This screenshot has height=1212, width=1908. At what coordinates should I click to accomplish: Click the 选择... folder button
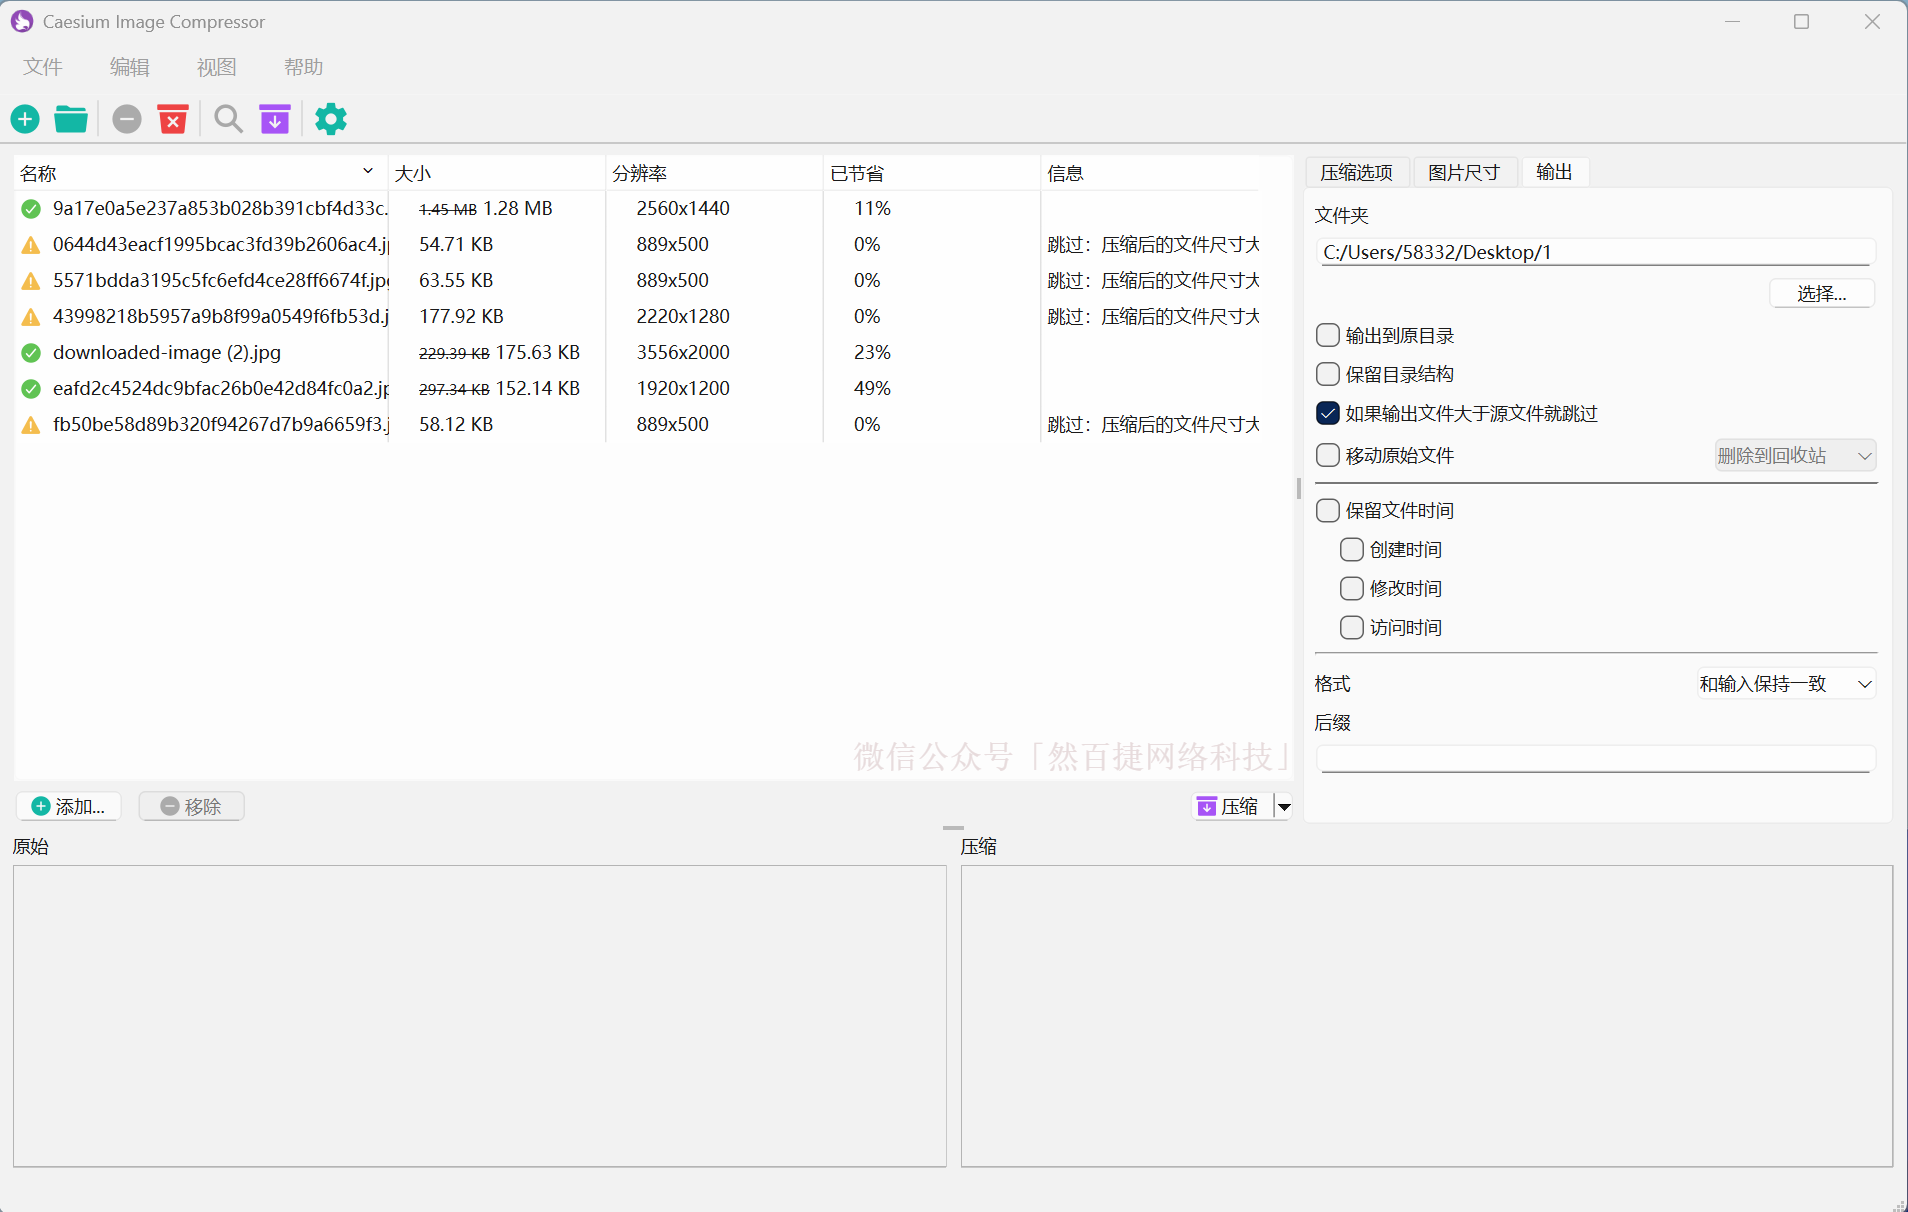(1821, 293)
